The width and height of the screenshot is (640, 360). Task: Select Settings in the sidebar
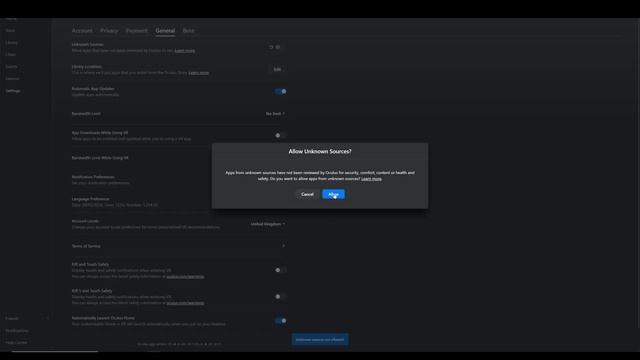tap(13, 91)
